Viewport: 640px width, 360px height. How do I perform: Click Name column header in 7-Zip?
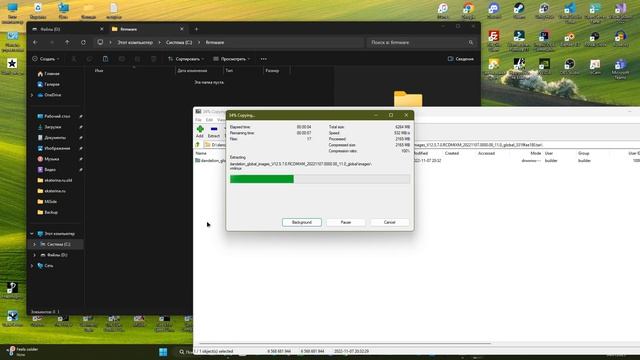[x=201, y=153]
